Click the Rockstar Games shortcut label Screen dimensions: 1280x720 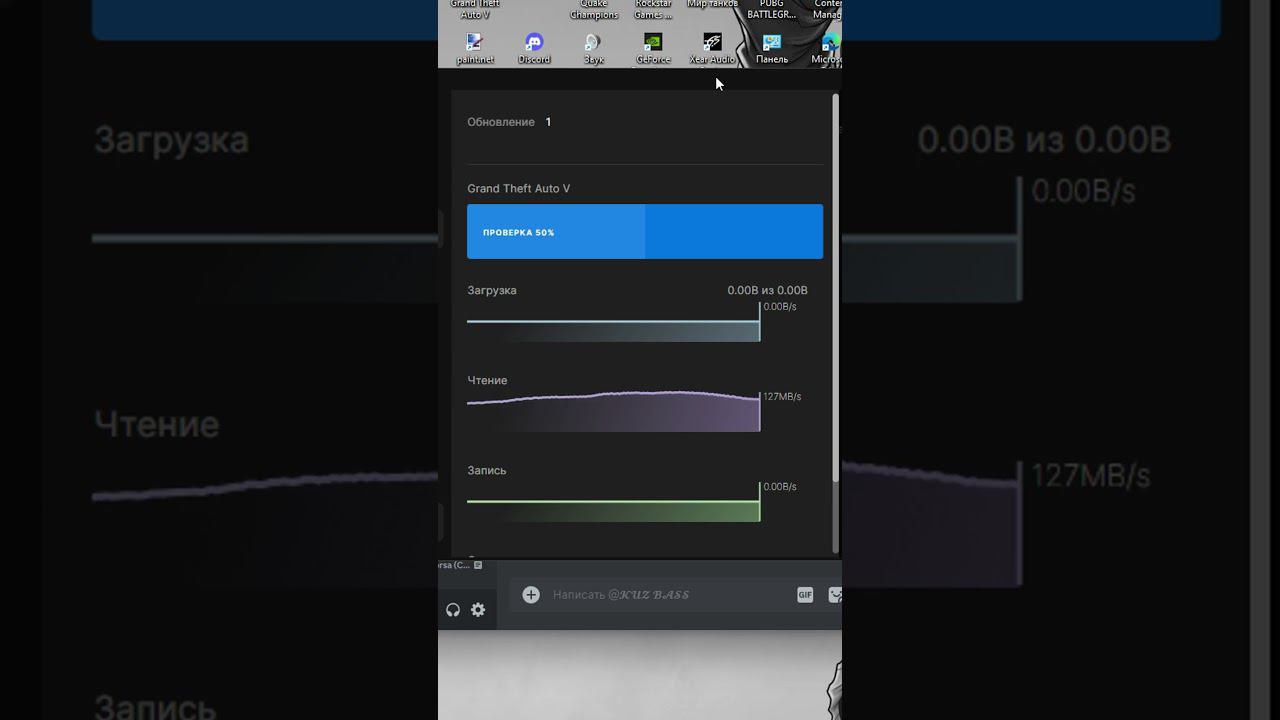tap(653, 10)
